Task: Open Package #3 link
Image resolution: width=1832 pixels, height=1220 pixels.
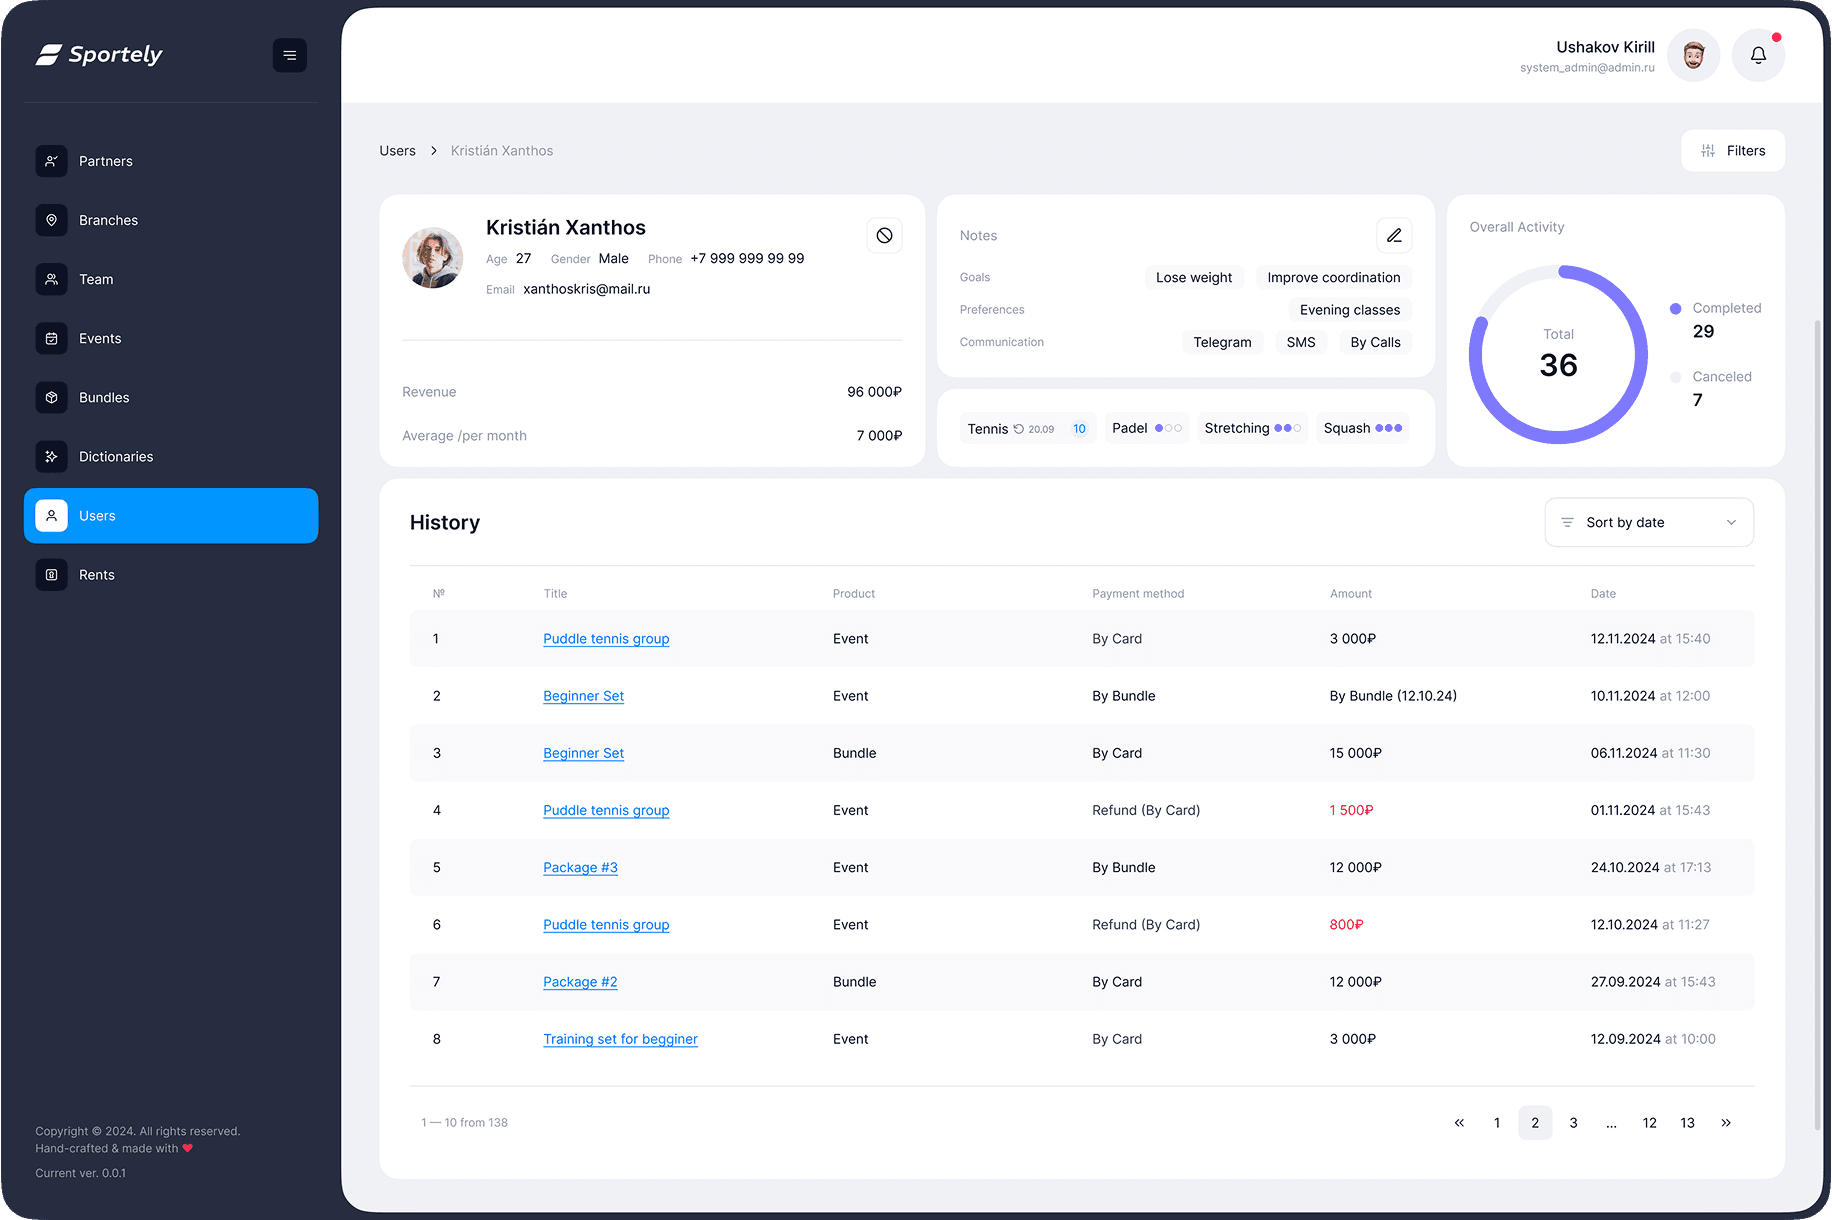Action: tap(580, 867)
